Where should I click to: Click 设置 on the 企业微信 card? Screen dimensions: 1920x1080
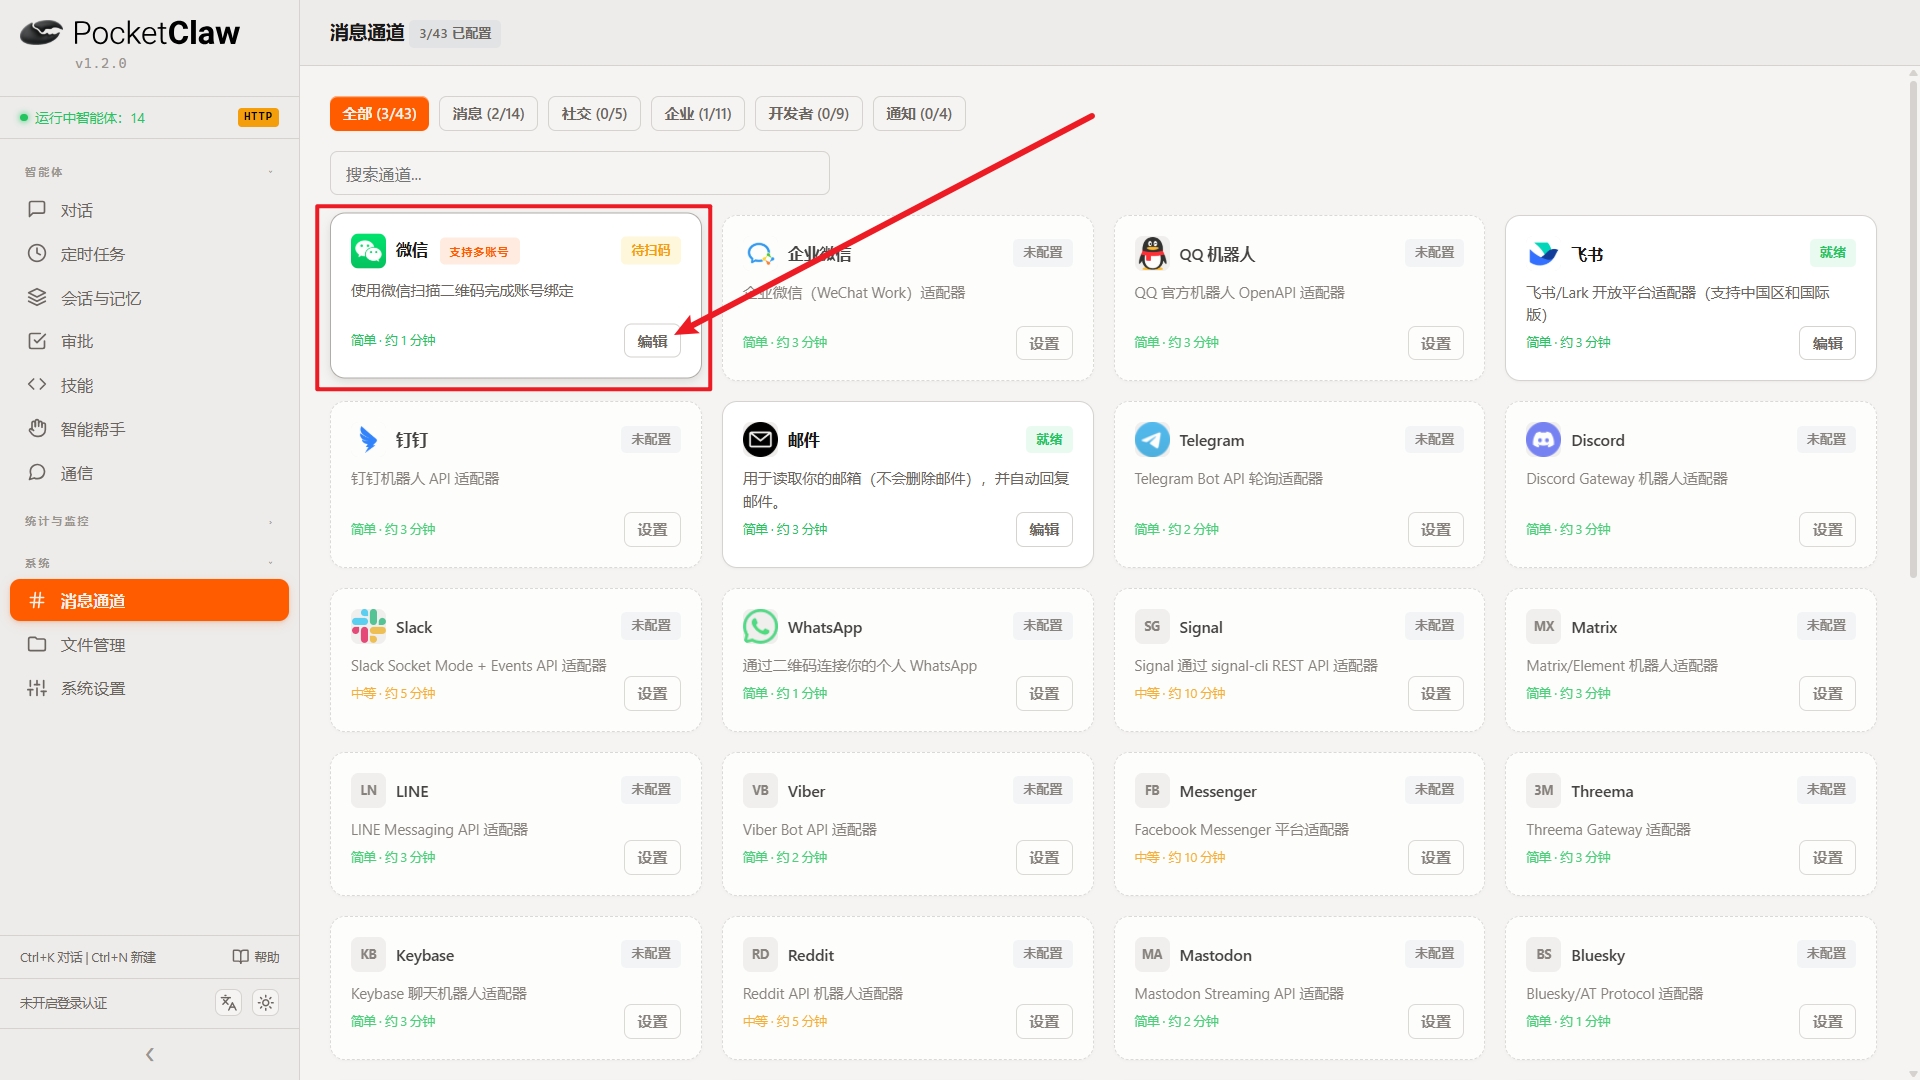[1044, 343]
